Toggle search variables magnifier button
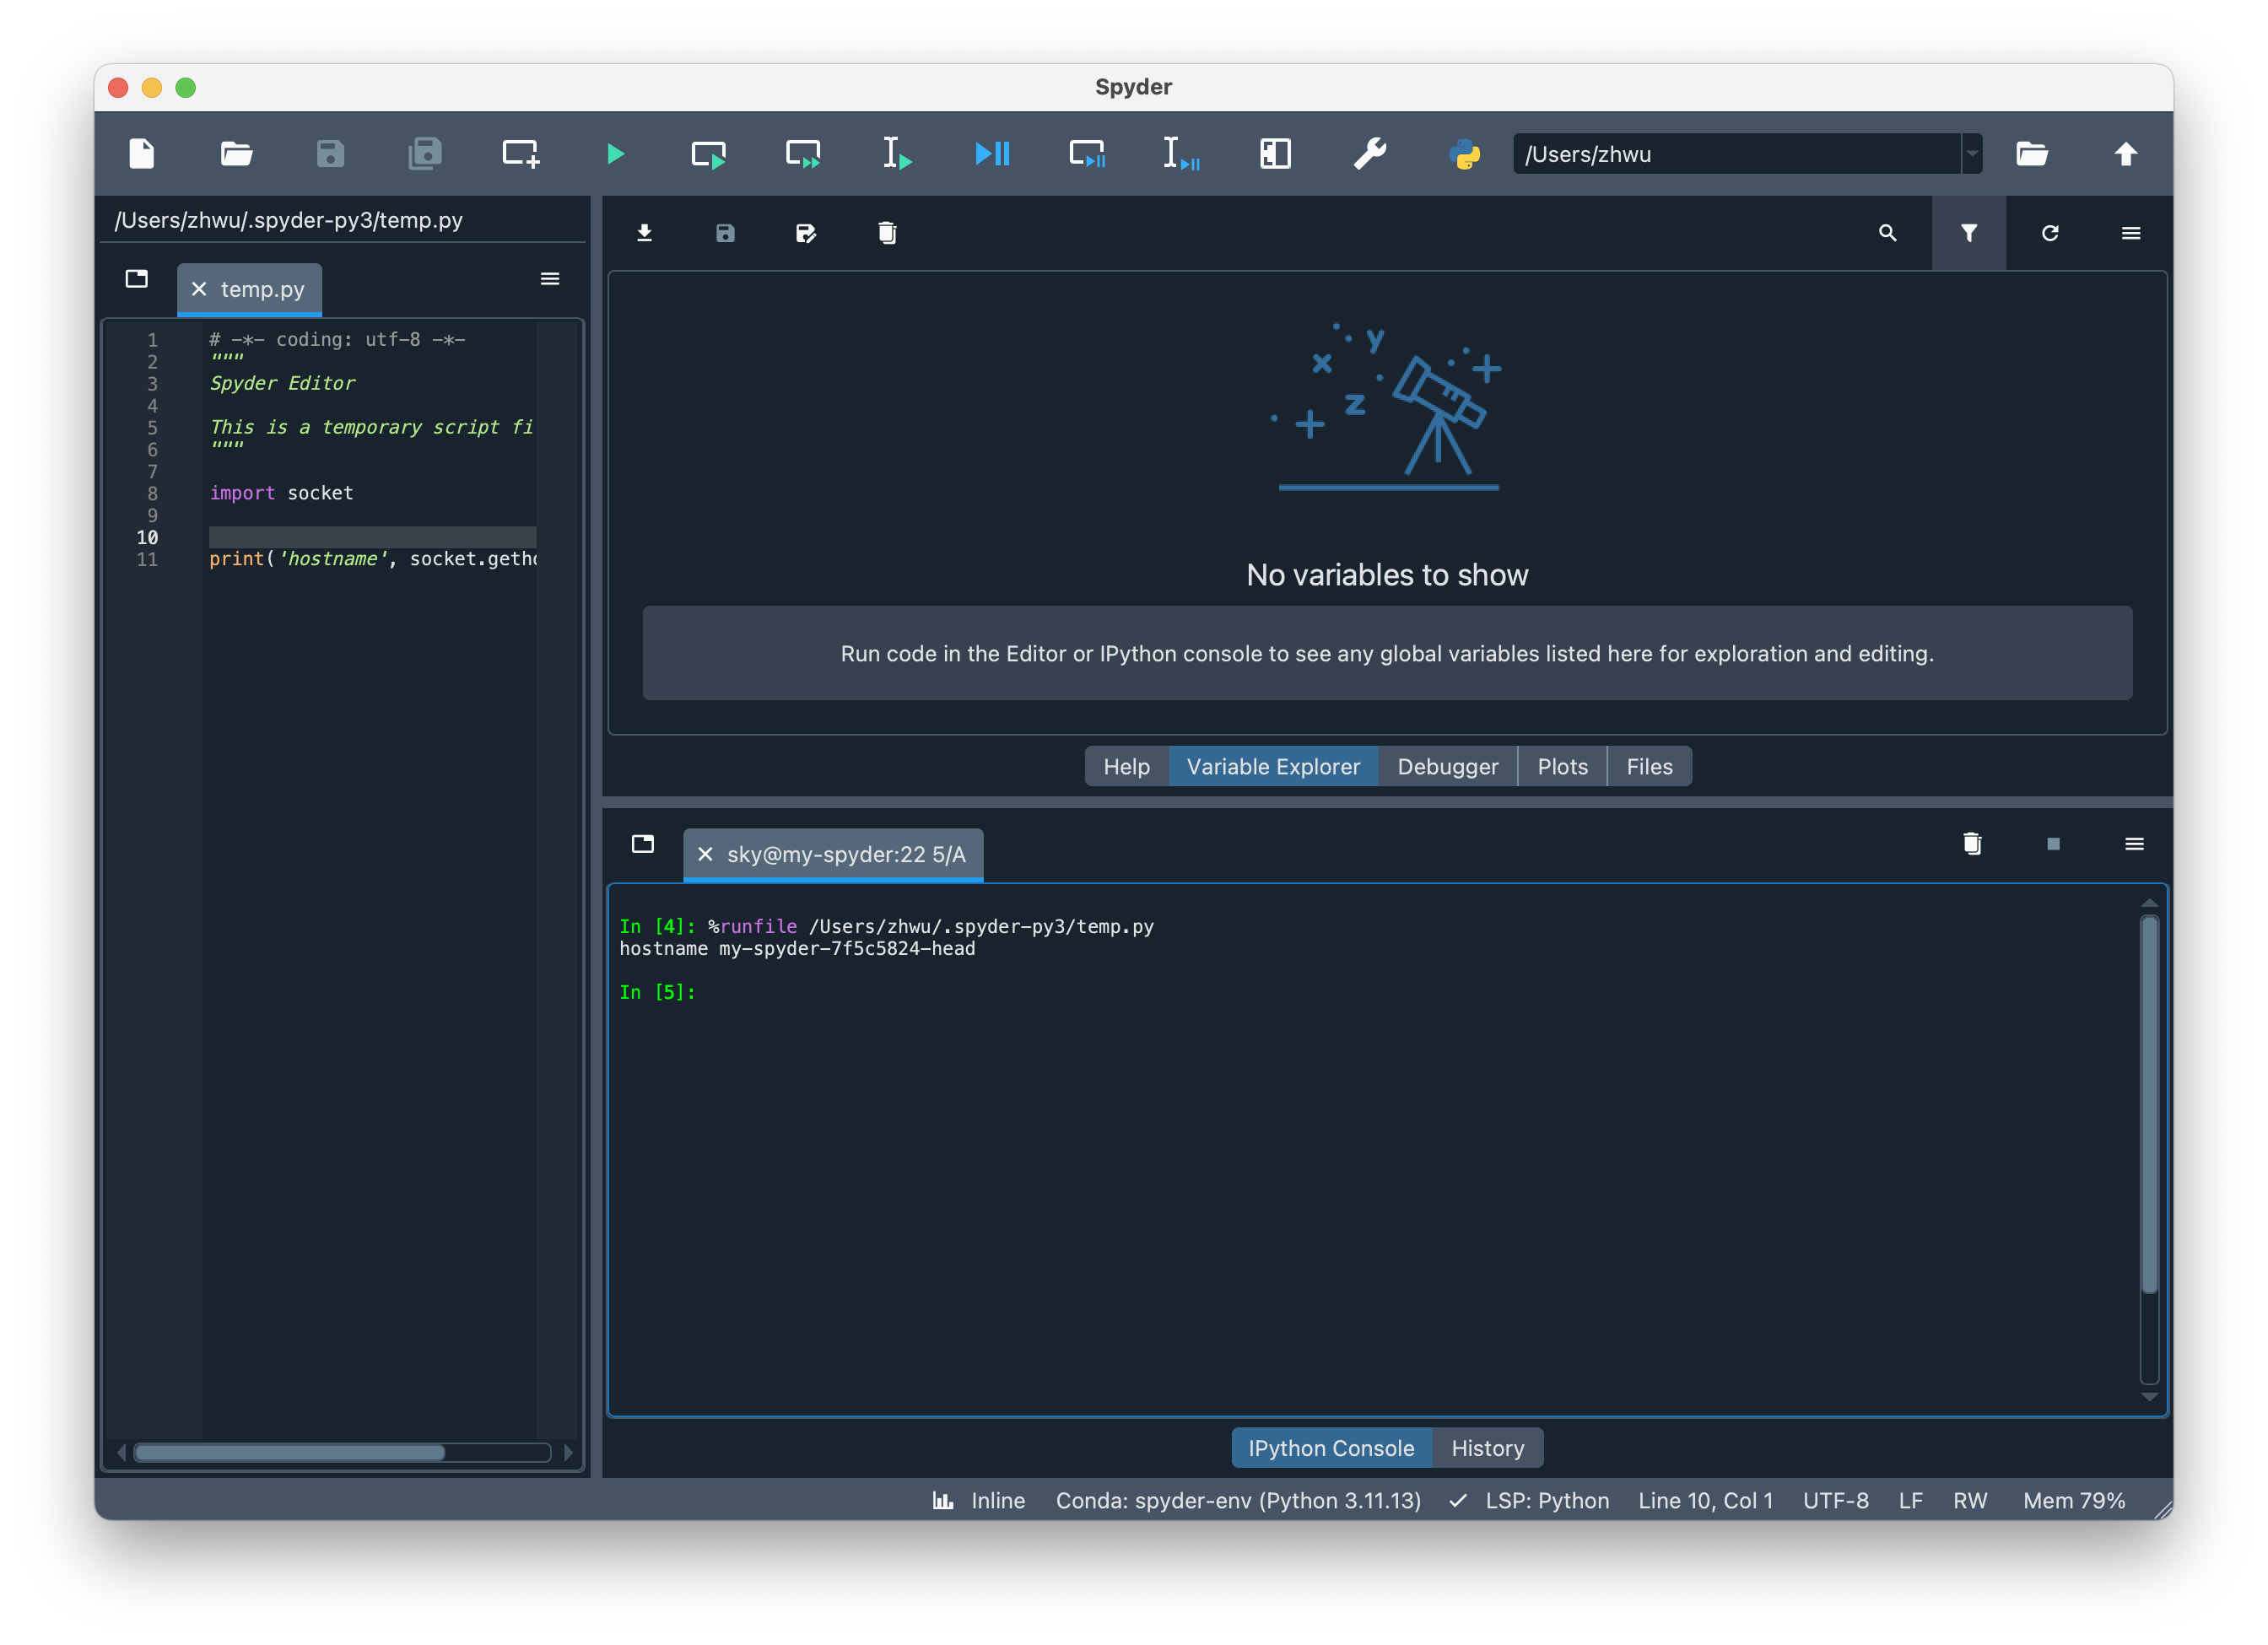The width and height of the screenshot is (2268, 1645). tap(1887, 233)
